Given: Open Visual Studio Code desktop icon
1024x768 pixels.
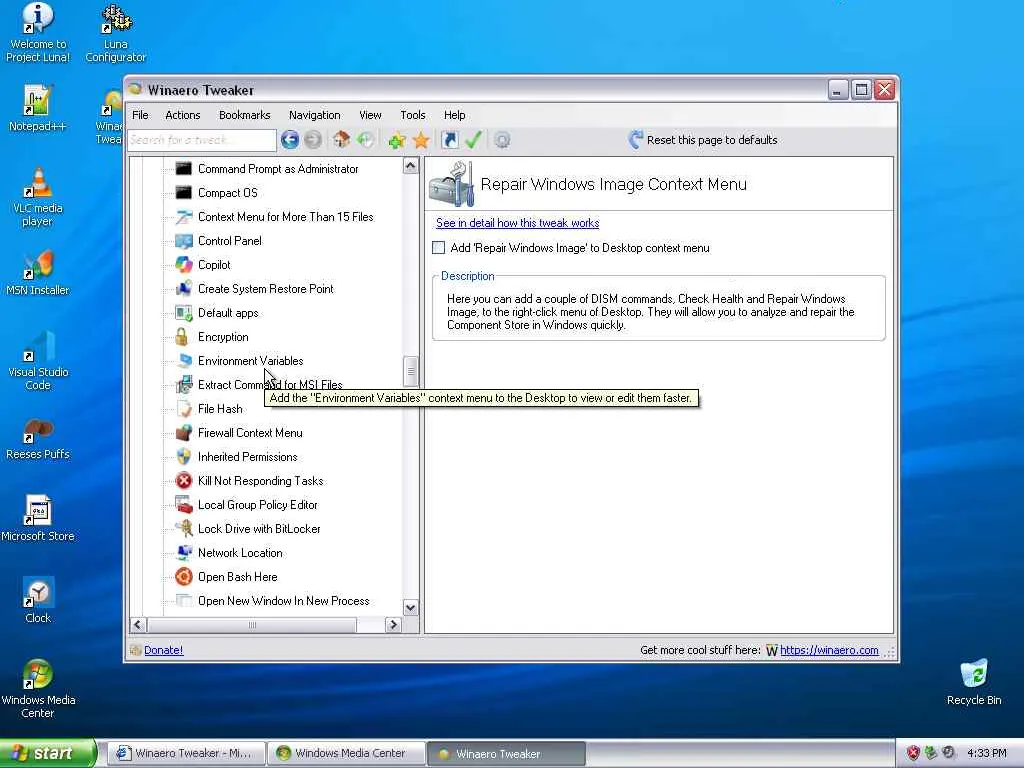Looking at the screenshot, I should (37, 360).
